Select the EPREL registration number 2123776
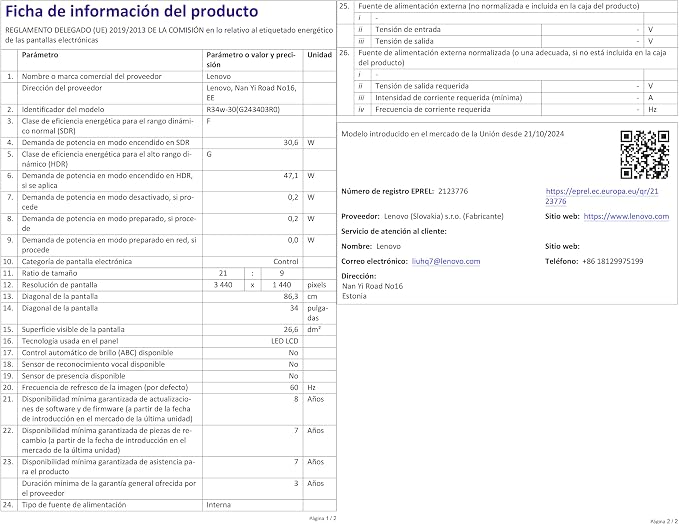The width and height of the screenshot is (679, 524). (x=453, y=191)
